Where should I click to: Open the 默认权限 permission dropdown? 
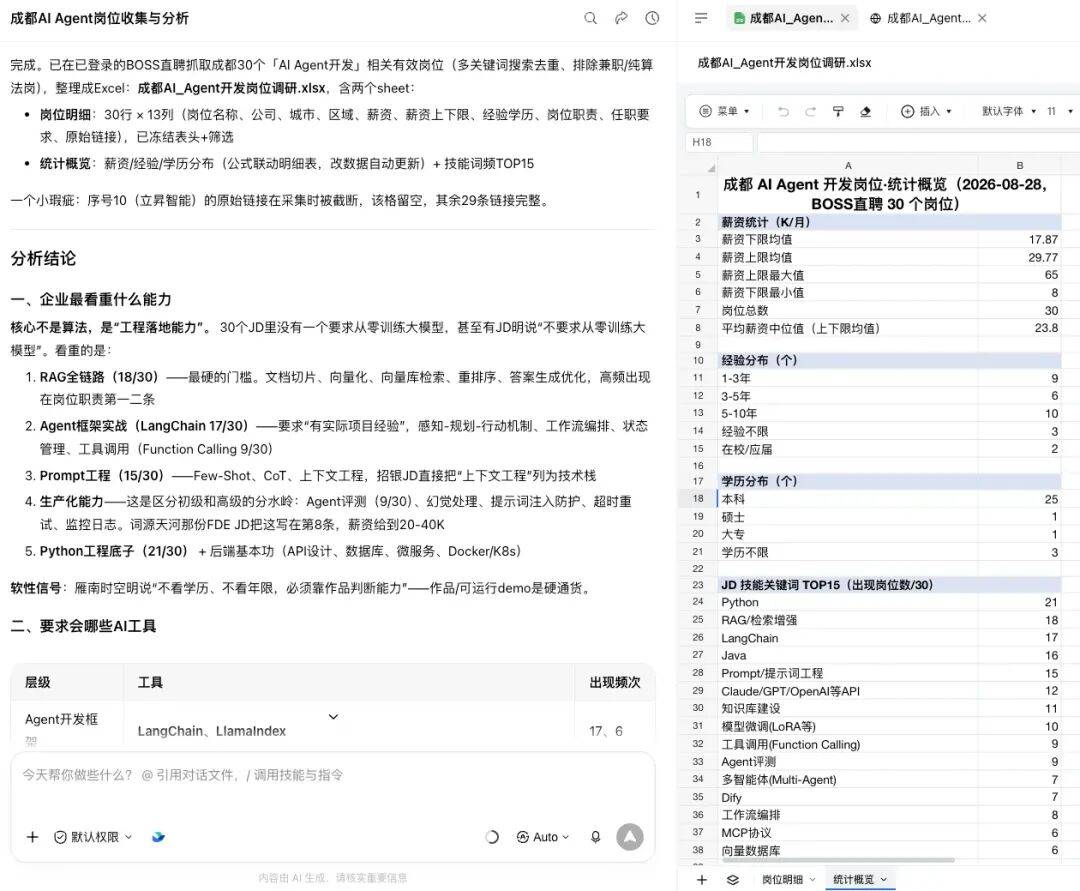tap(93, 837)
